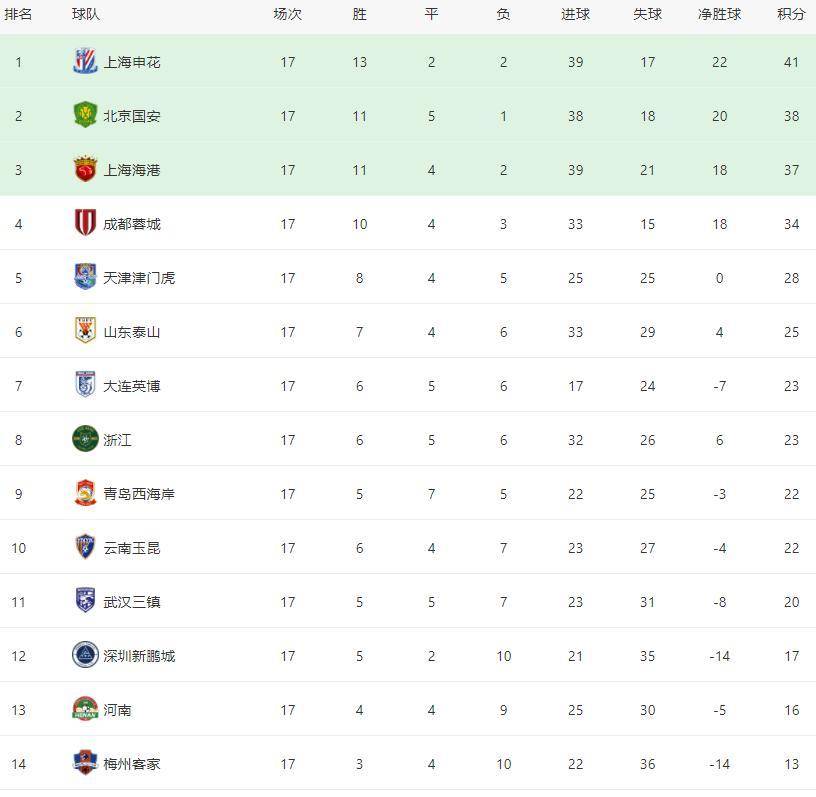This screenshot has width=816, height=797.
Task: Click the Beijing Guoan (北京国安) team badge
Action: point(85,116)
